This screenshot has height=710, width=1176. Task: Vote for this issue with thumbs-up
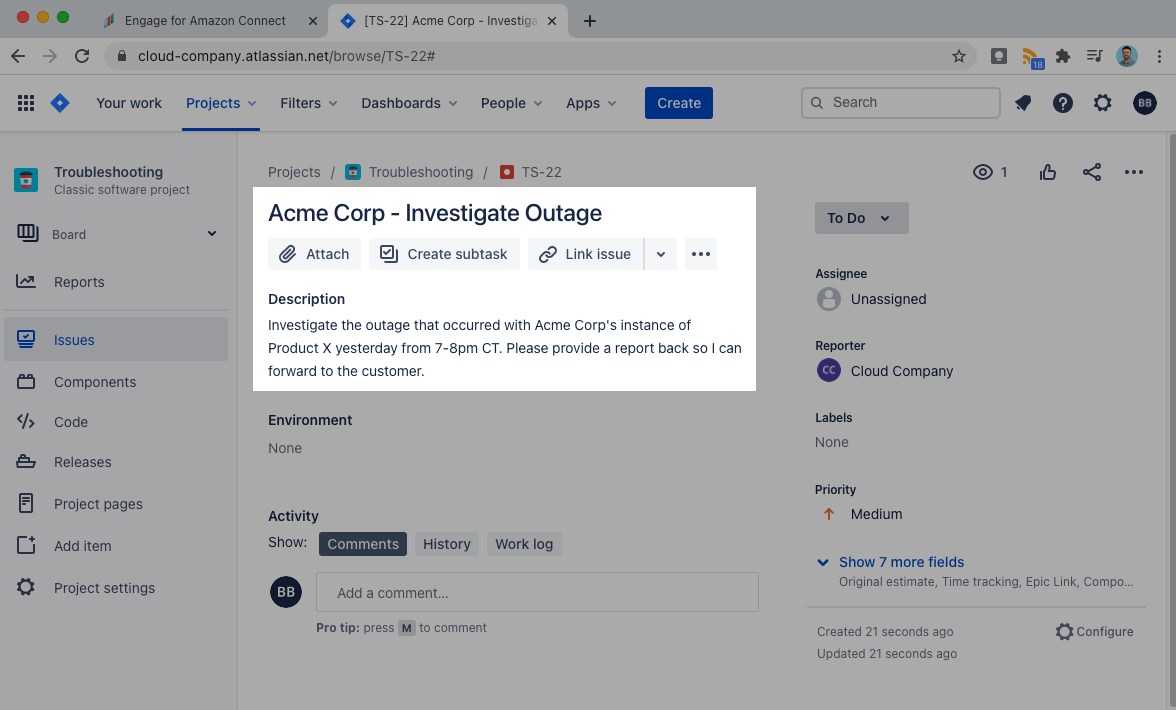click(1048, 172)
